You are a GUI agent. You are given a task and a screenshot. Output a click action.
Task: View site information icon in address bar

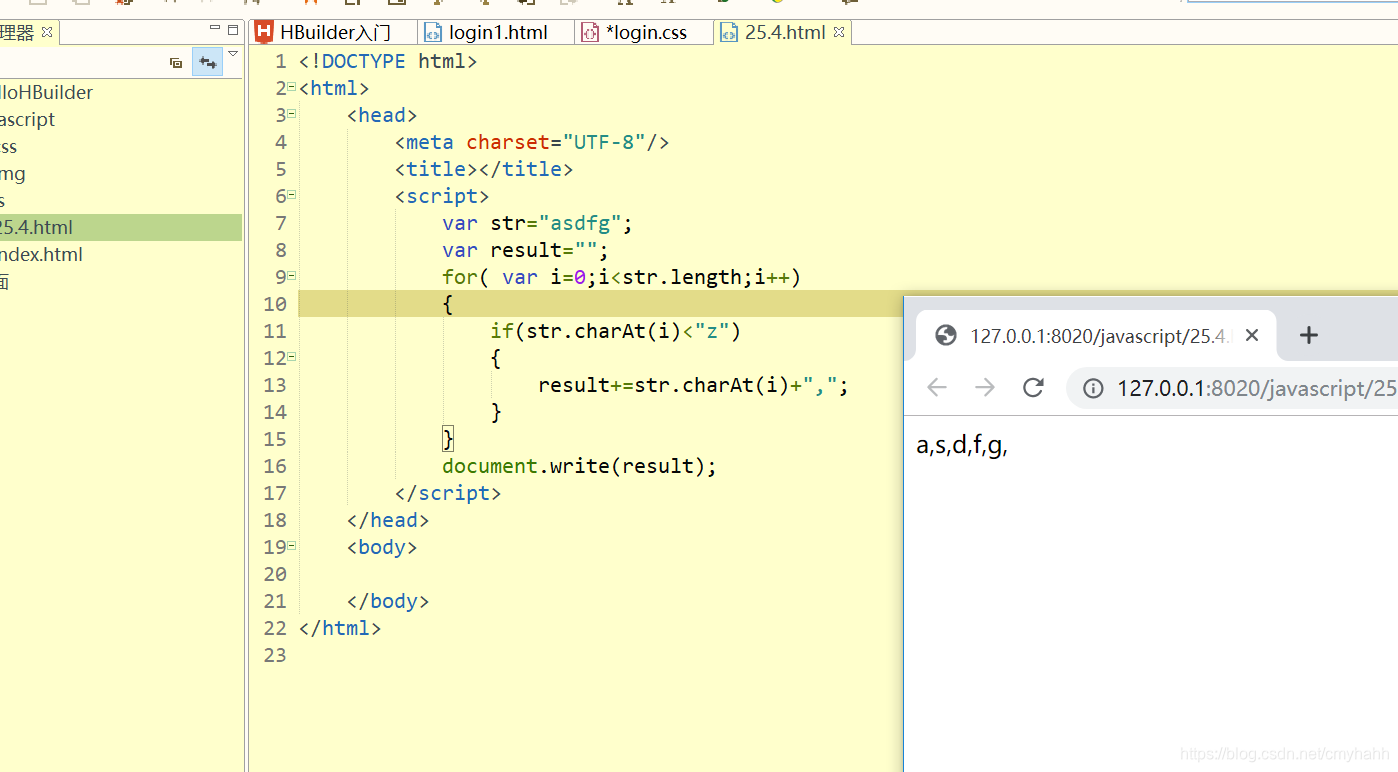(1094, 388)
